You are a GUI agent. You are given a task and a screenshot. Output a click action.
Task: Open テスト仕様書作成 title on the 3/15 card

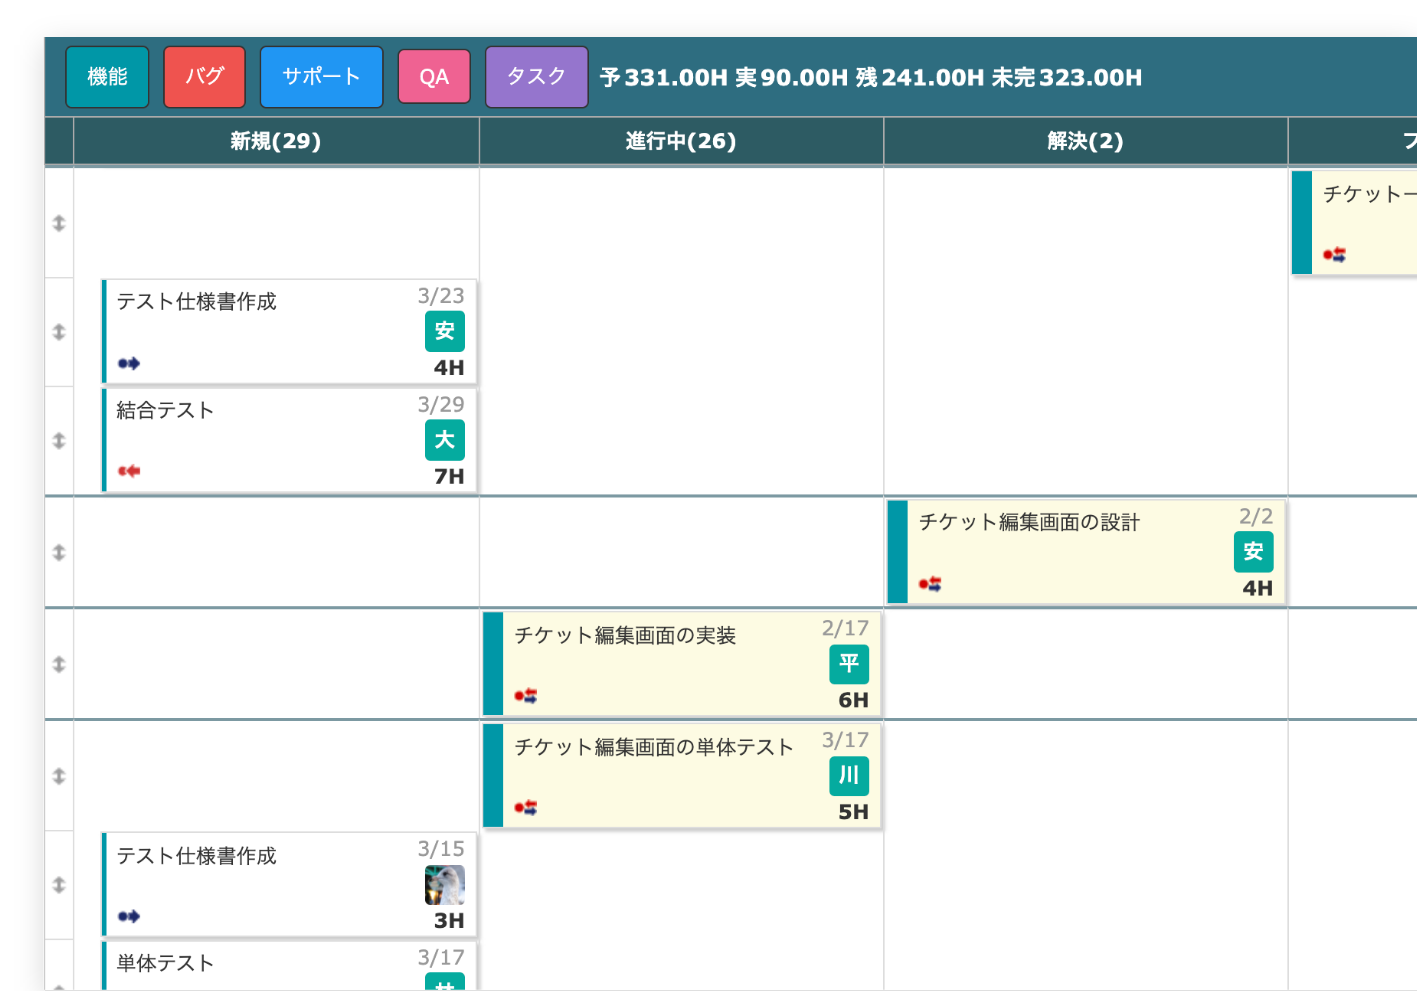click(x=196, y=857)
